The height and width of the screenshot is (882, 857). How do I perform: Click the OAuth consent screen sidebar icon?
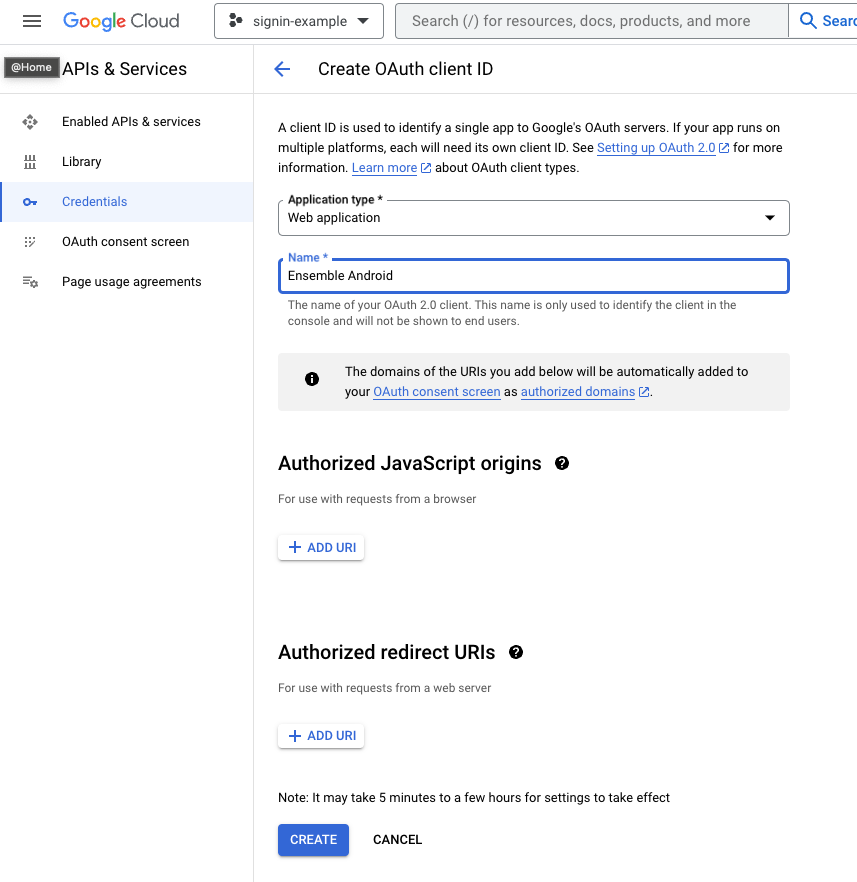pyautogui.click(x=31, y=241)
